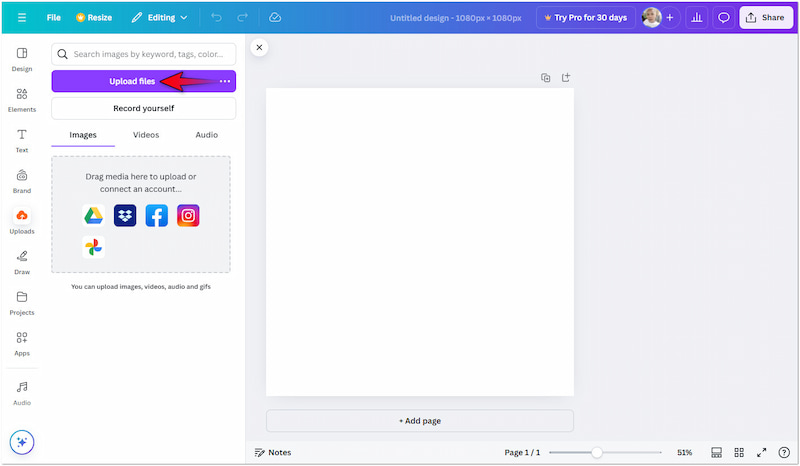The width and height of the screenshot is (800, 466).
Task: Connect Dropbox account icon
Action: [125, 215]
